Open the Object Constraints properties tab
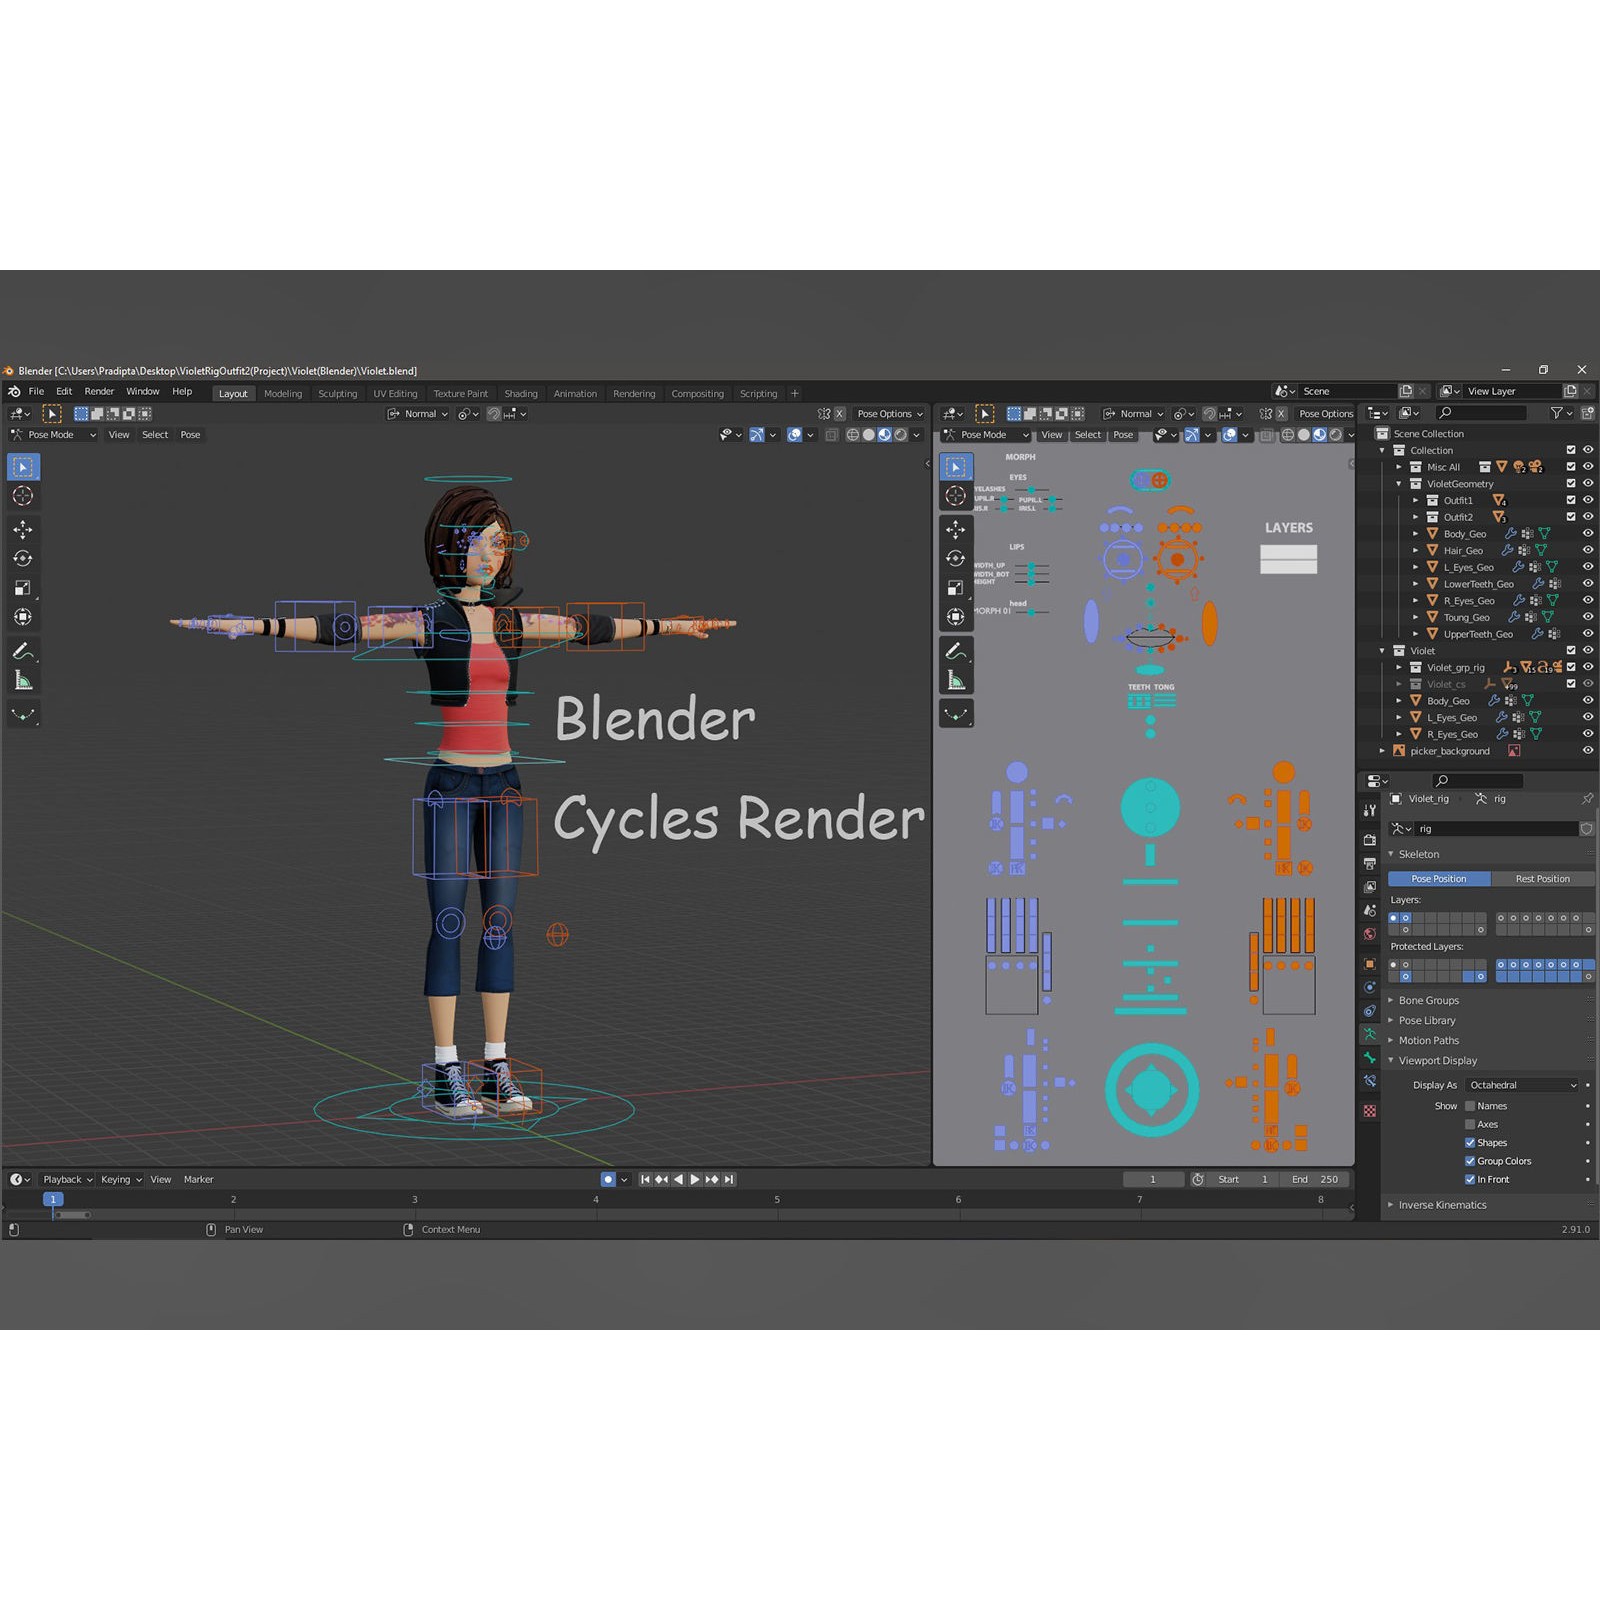The height and width of the screenshot is (1600, 1600). (1370, 1011)
